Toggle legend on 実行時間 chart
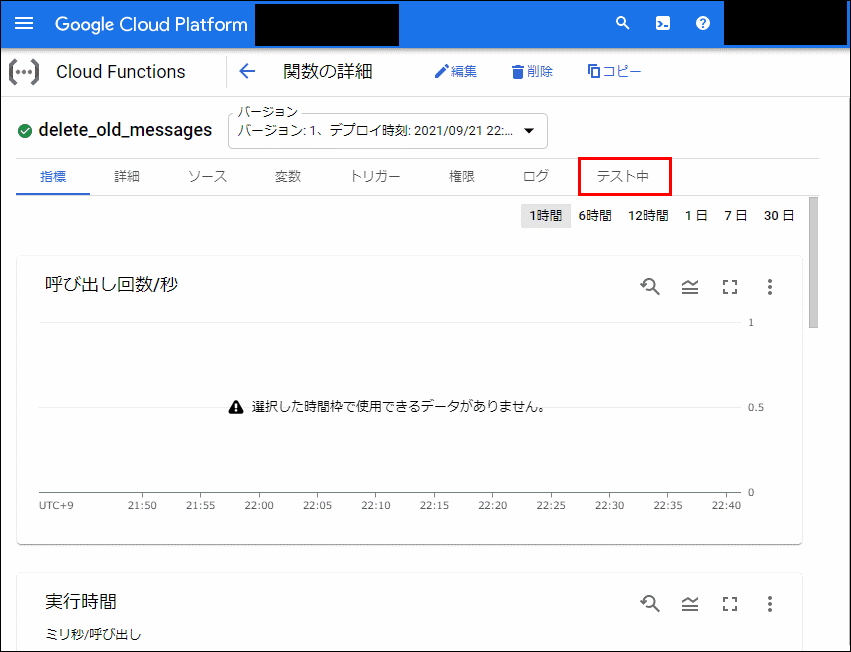This screenshot has width=851, height=652. 690,604
